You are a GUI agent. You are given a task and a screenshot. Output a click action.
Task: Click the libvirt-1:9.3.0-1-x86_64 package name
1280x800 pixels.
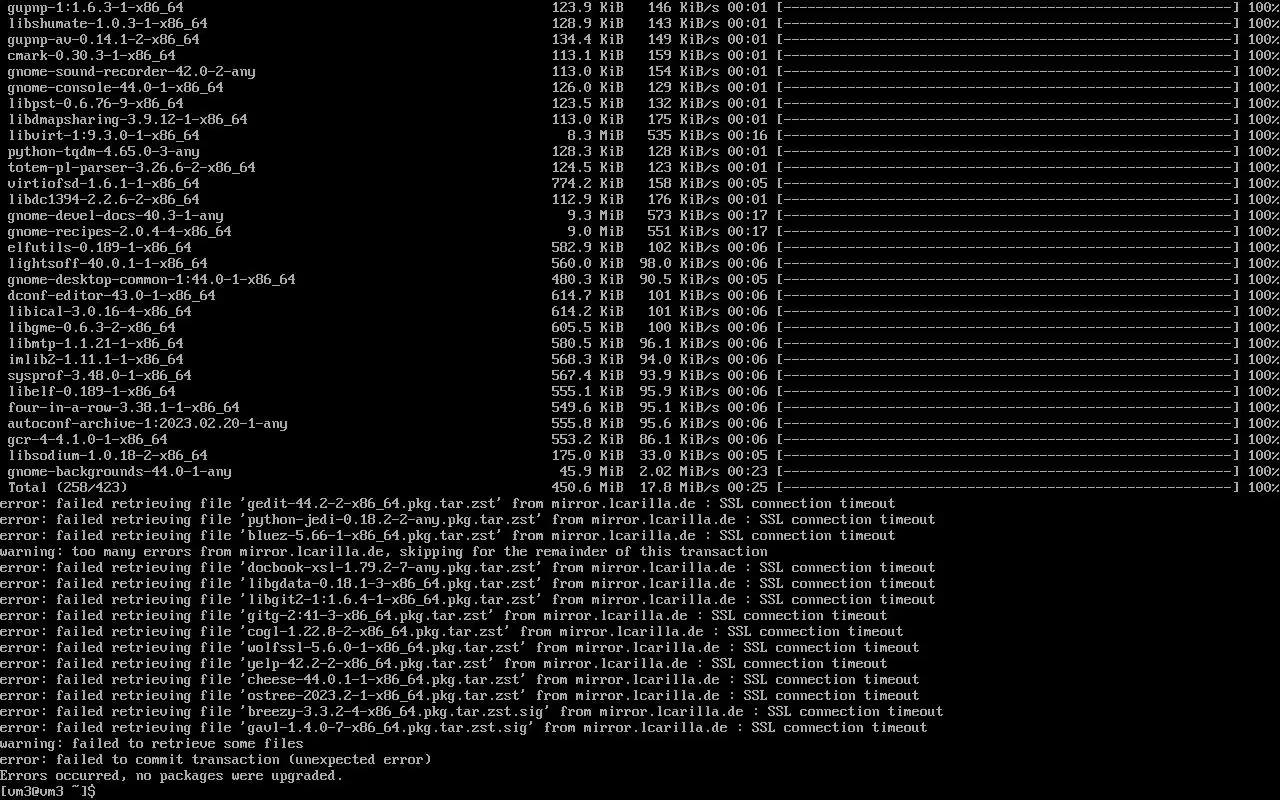[x=104, y=135]
